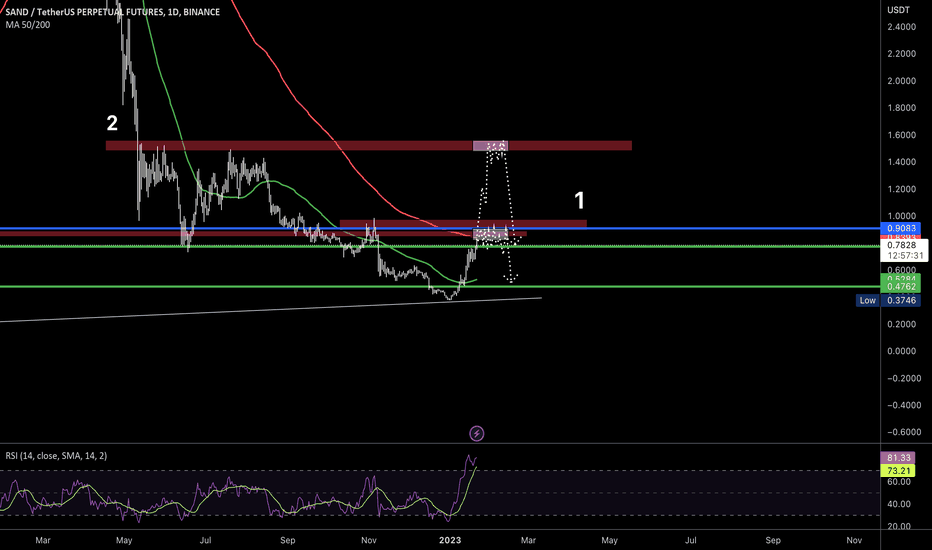This screenshot has height=550, width=932.
Task: Click the 2.0000 price axis label
Action: (x=901, y=81)
